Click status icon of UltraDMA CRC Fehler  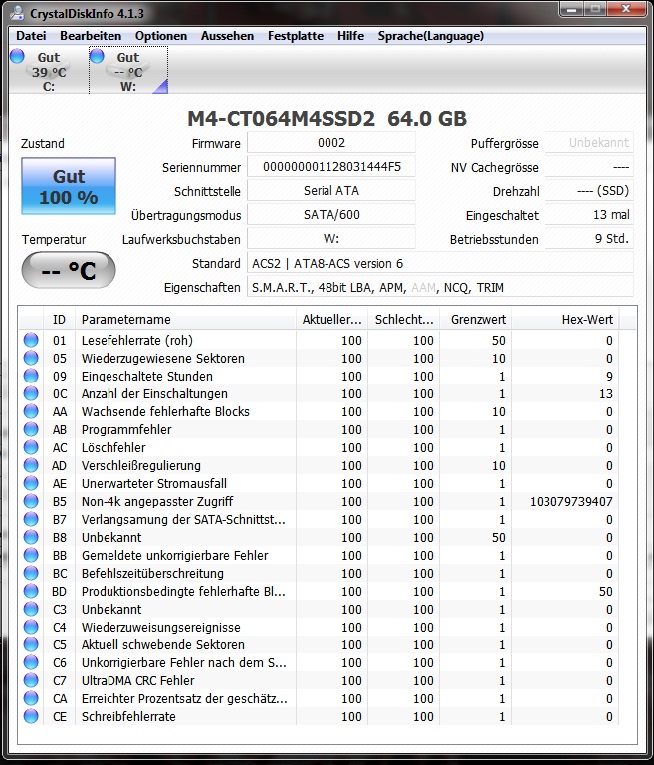tap(31, 680)
